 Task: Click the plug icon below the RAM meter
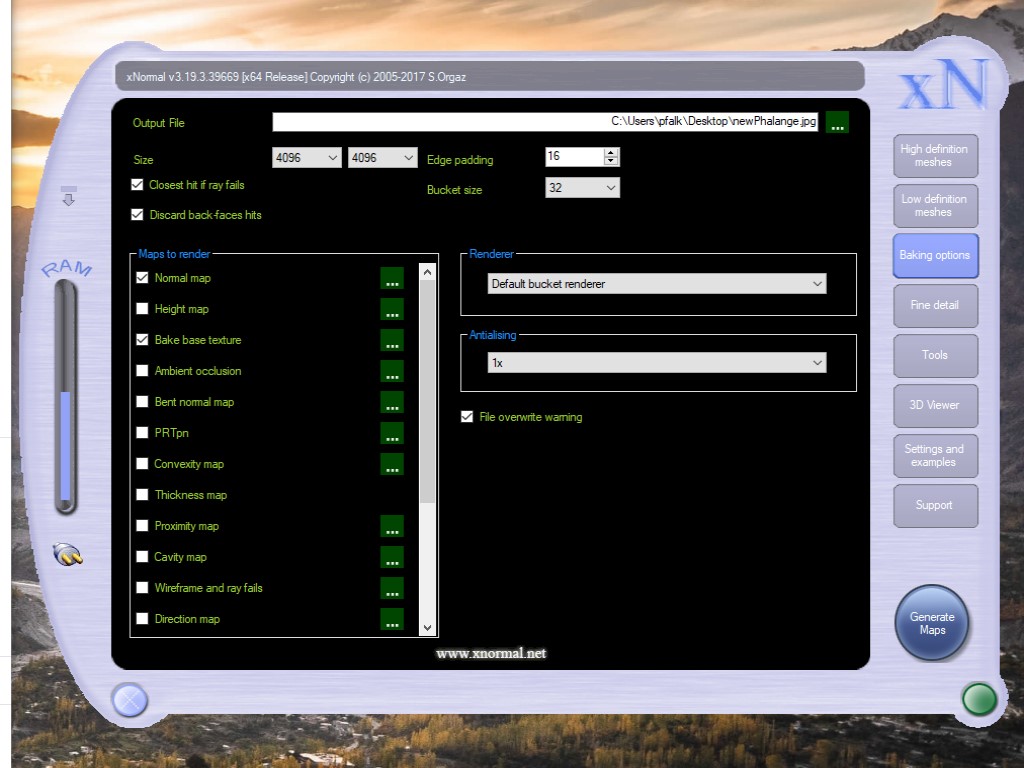67,554
